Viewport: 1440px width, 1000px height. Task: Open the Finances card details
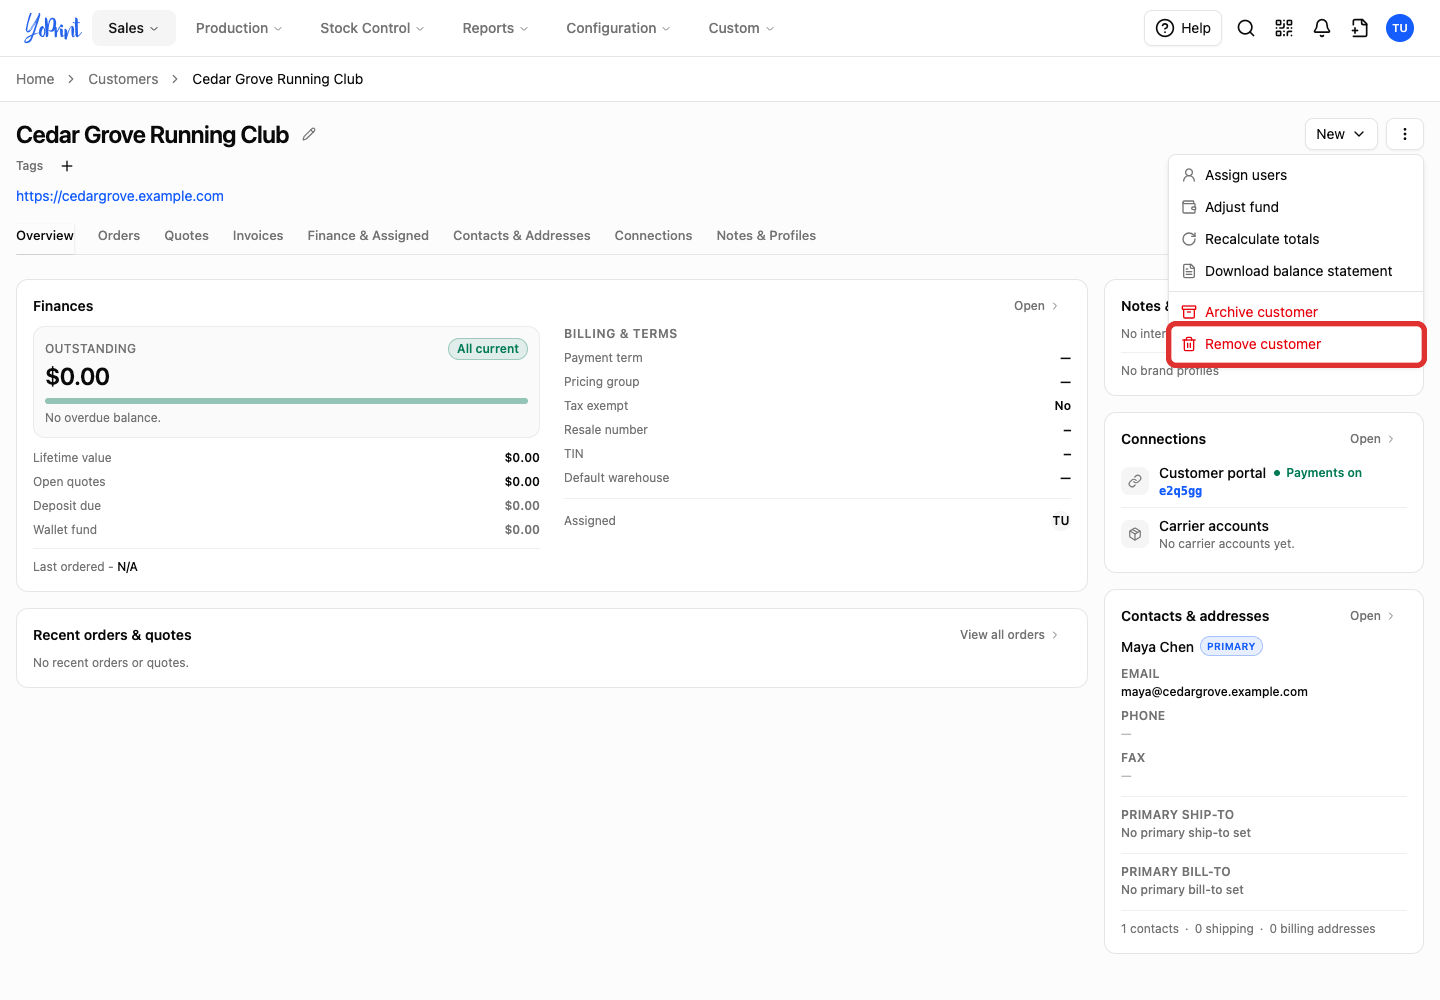[x=1036, y=306]
